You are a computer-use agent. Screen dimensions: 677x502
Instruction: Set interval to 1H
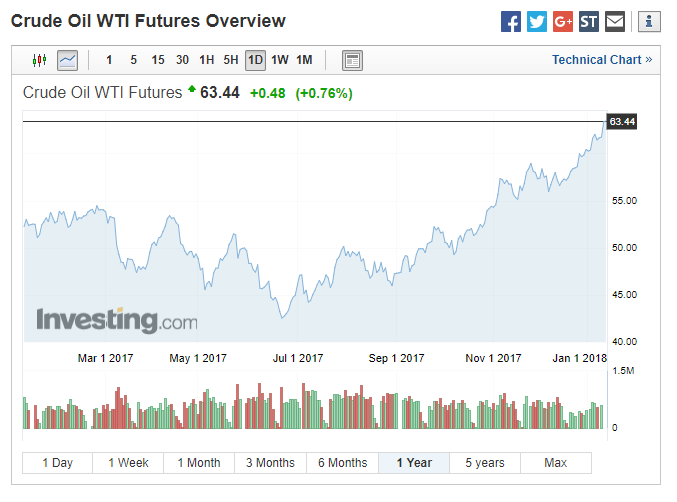(207, 60)
